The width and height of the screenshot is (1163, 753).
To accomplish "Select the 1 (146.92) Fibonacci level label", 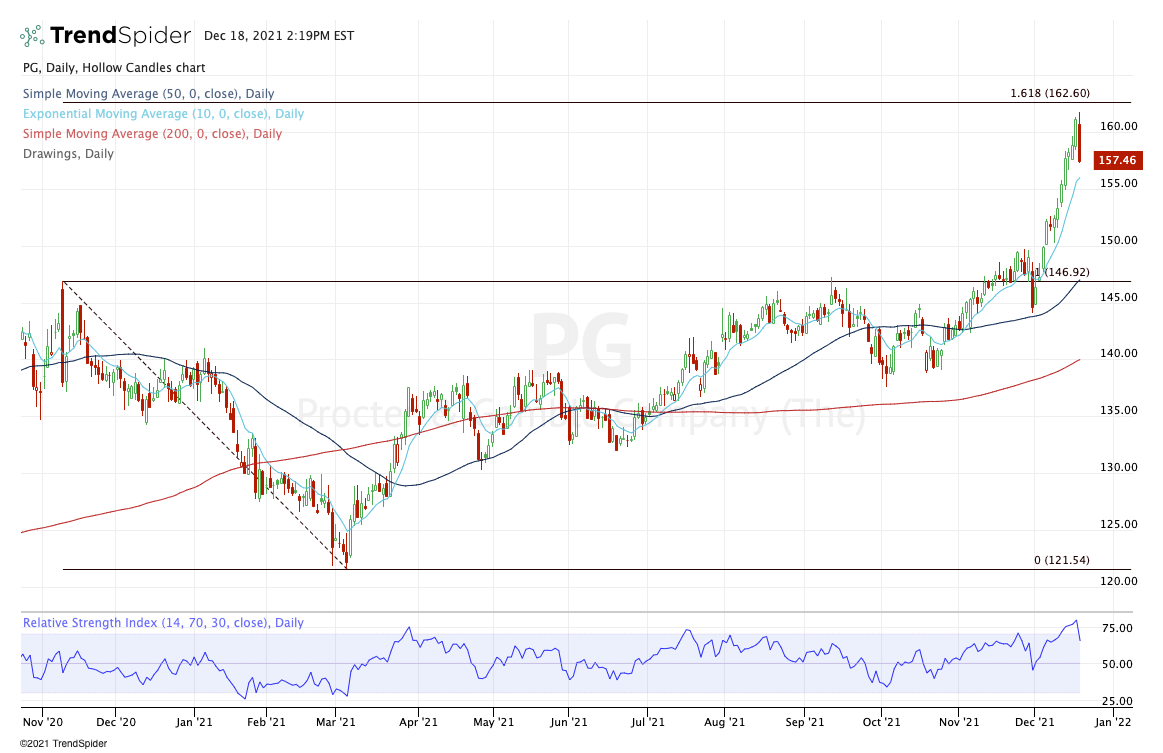I will (1061, 272).
